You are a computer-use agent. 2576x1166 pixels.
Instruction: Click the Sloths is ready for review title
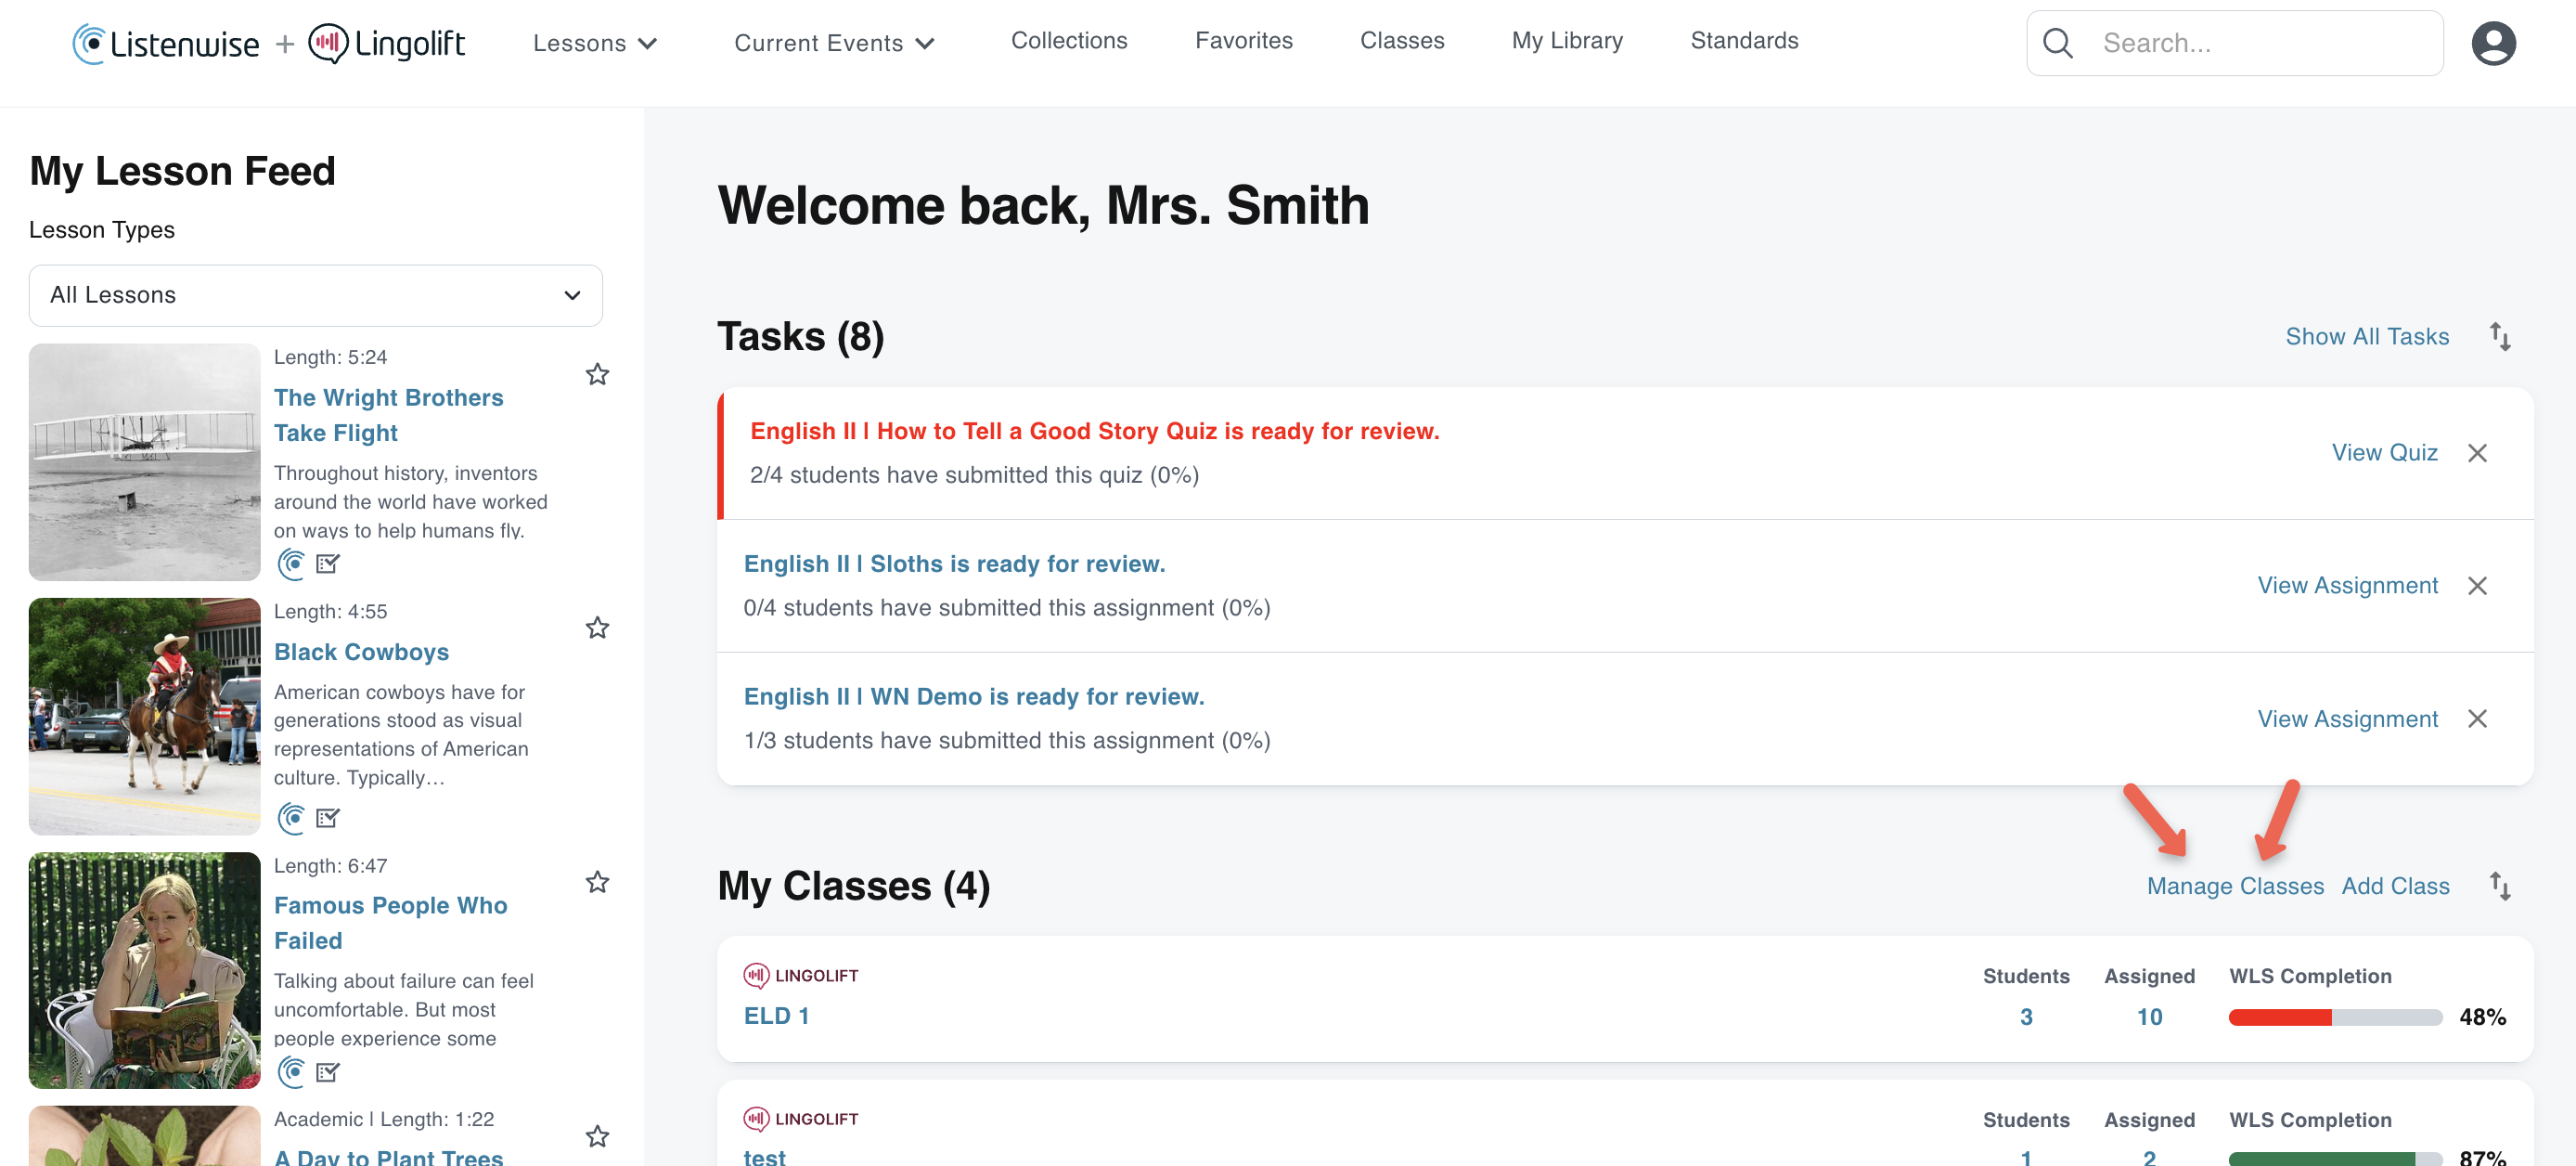[x=954, y=564]
